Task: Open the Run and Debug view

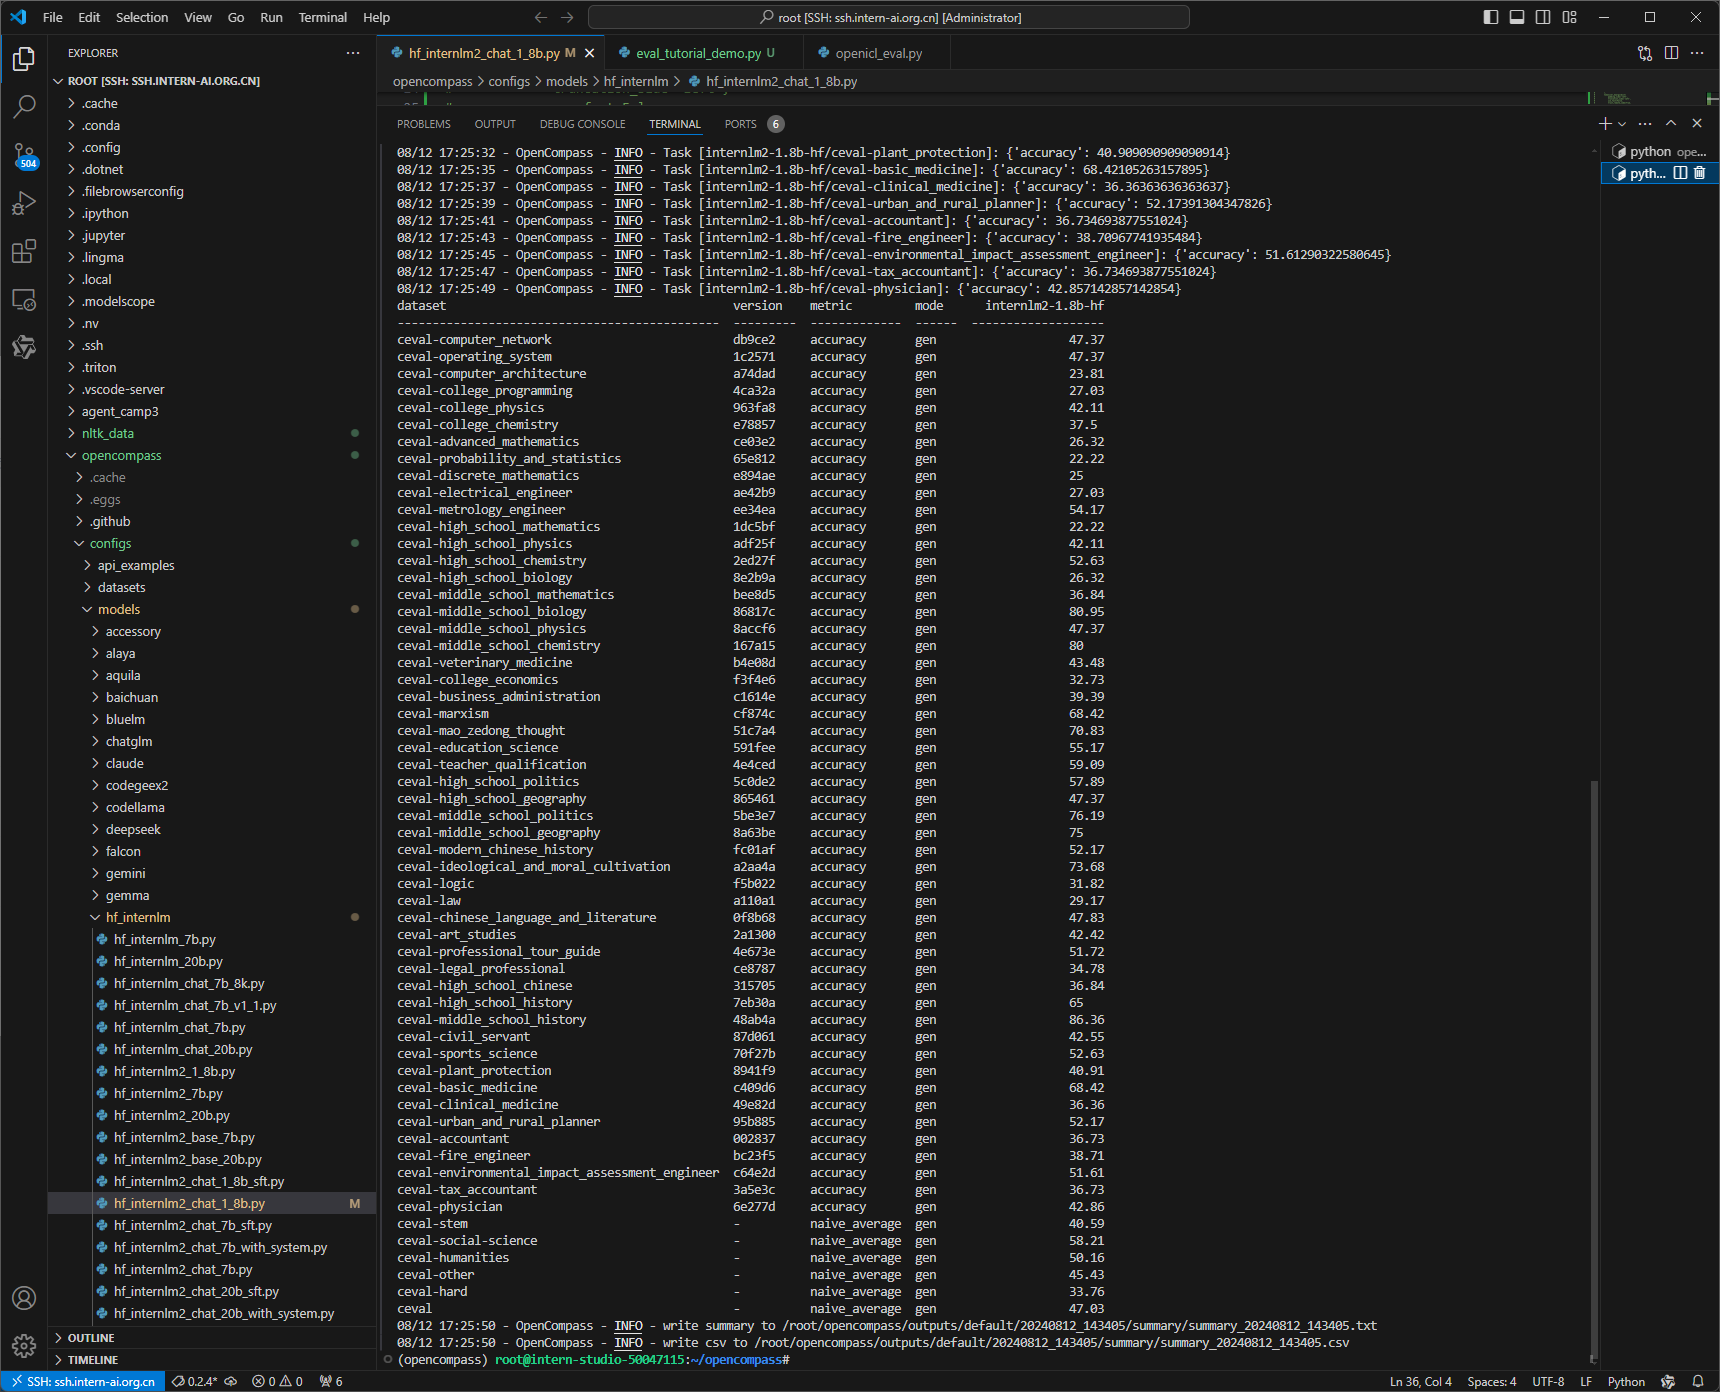Action: [24, 203]
